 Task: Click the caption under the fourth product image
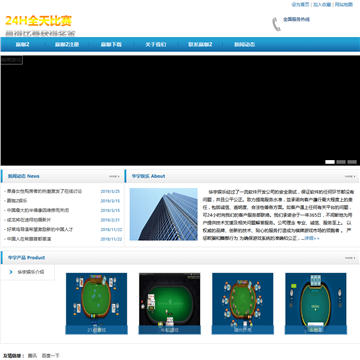[x=316, y=330]
